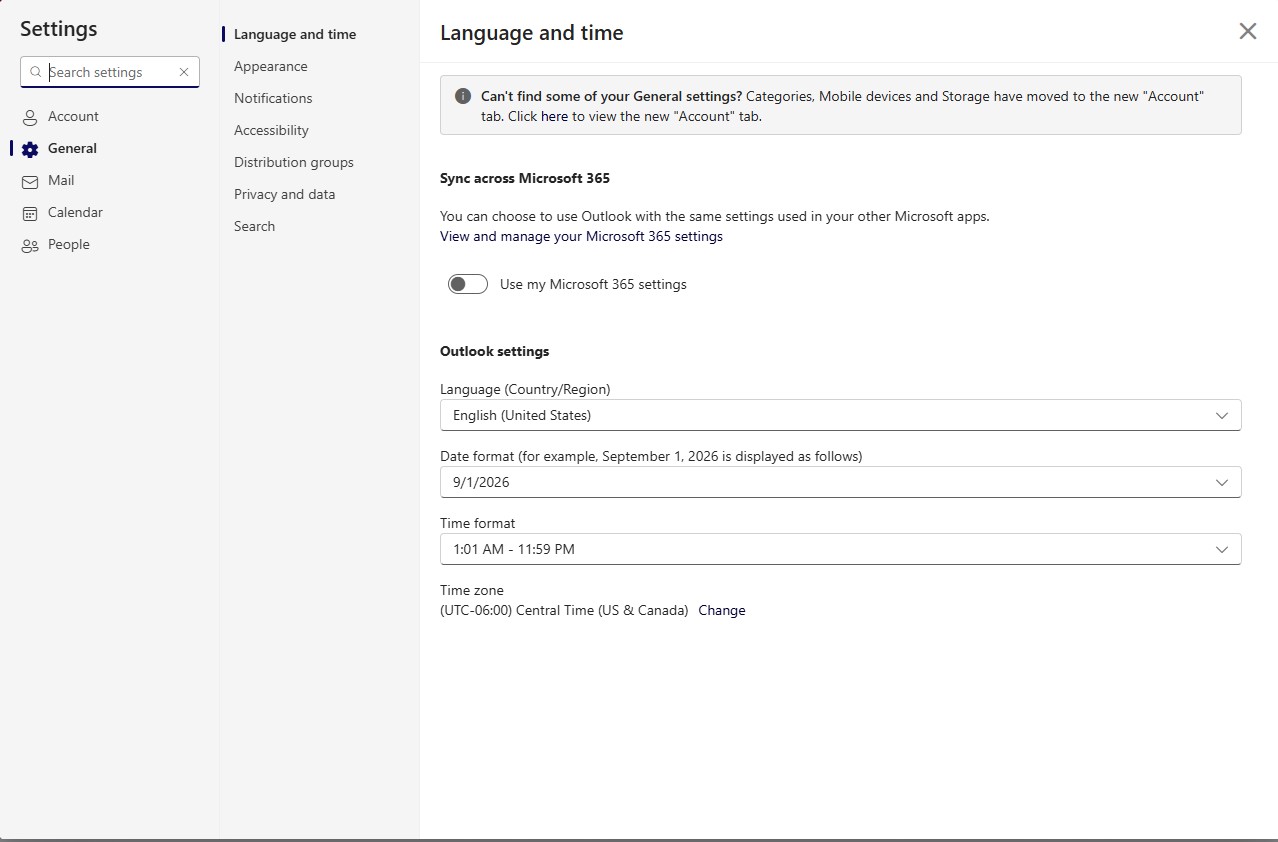Image resolution: width=1278 pixels, height=842 pixels.
Task: Open the Accessibility tab
Action: coord(271,130)
